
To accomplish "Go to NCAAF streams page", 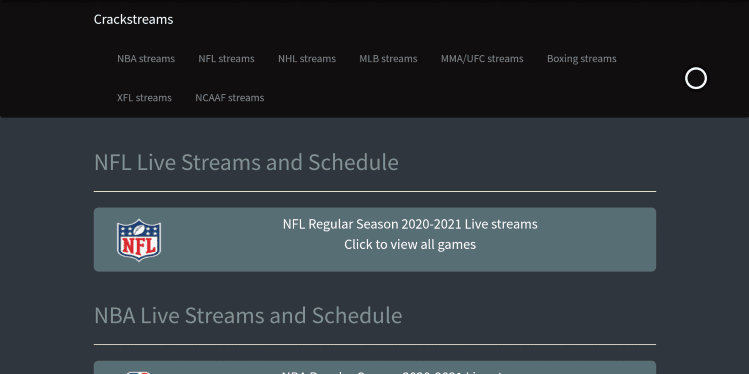I will 230,98.
